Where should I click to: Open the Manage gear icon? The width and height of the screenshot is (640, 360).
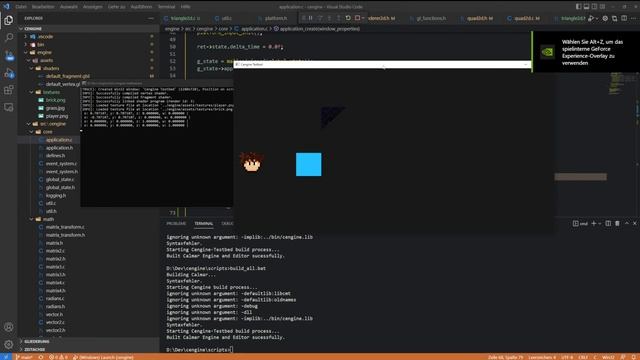point(9,344)
